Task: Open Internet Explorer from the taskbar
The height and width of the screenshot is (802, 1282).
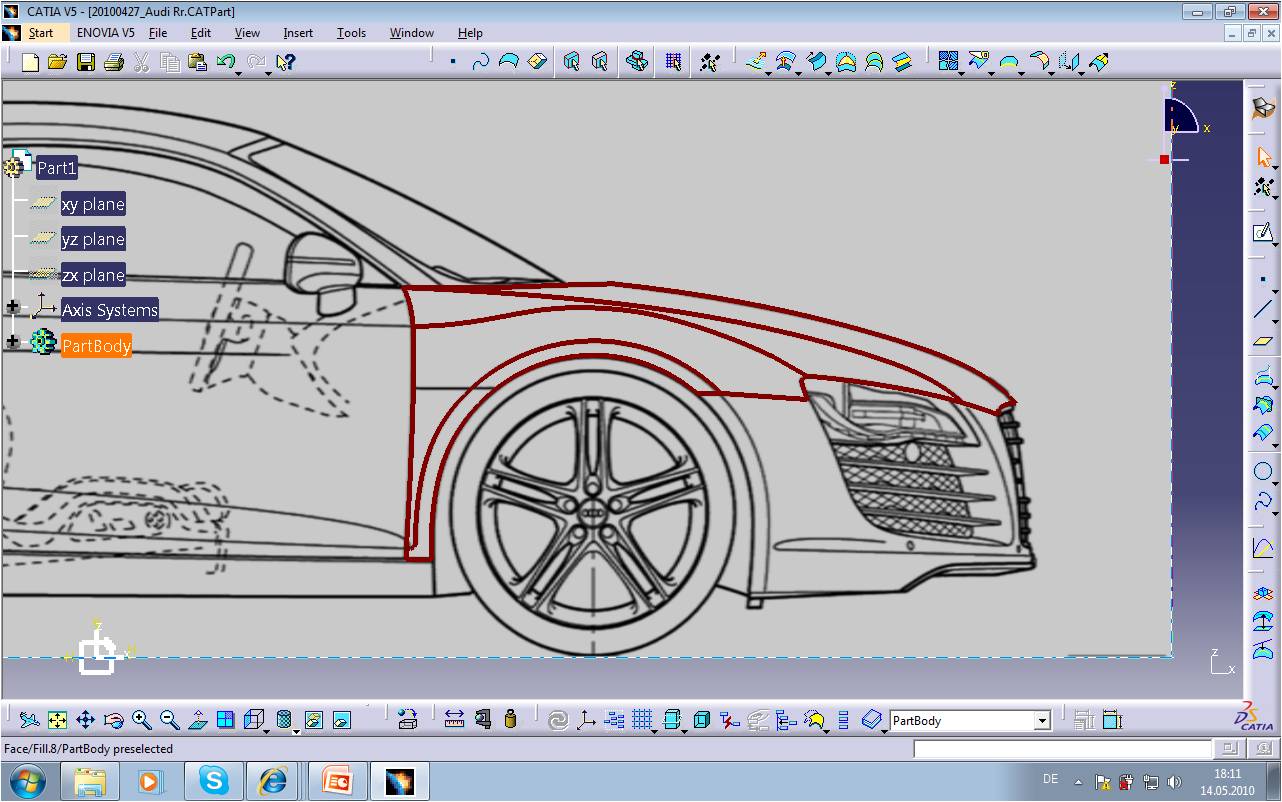Action: pyautogui.click(x=271, y=781)
